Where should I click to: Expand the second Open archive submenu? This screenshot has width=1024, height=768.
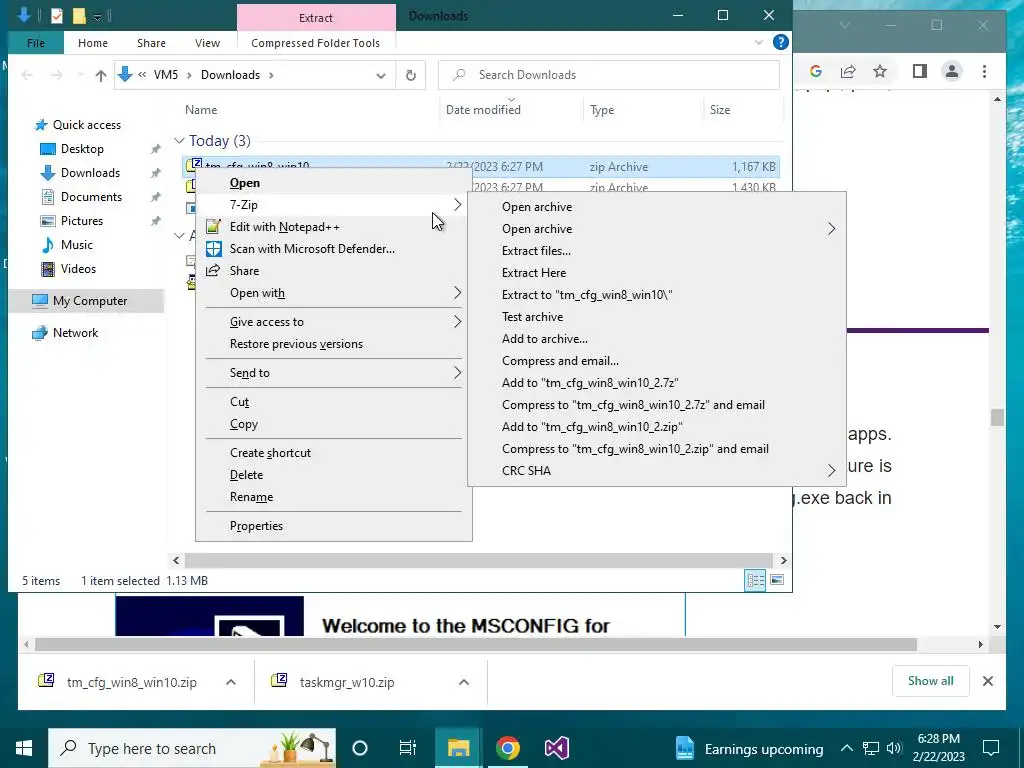pos(831,229)
